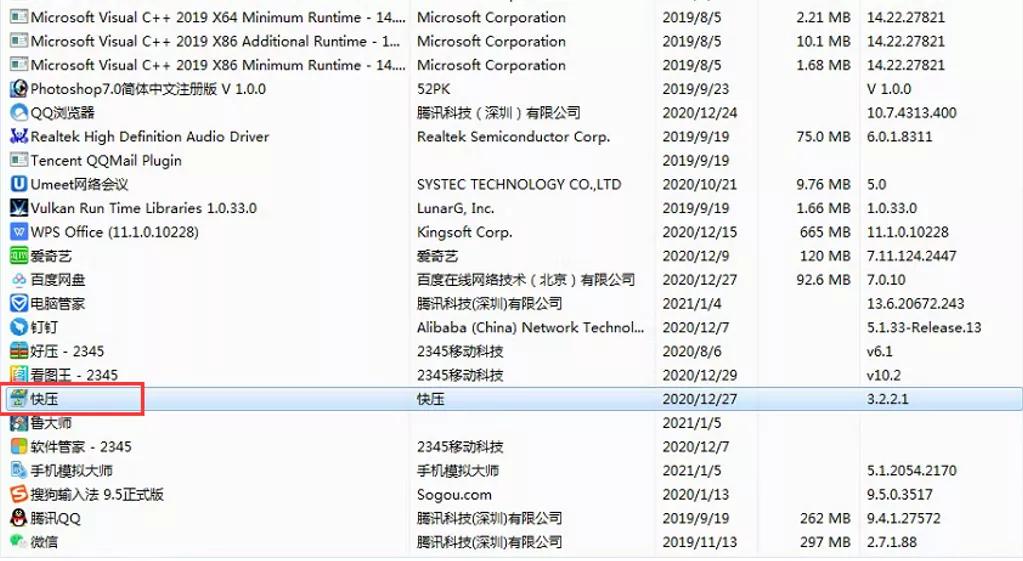The image size is (1023, 561).
Task: Select the 快压 program name
Action: pyautogui.click(x=44, y=399)
